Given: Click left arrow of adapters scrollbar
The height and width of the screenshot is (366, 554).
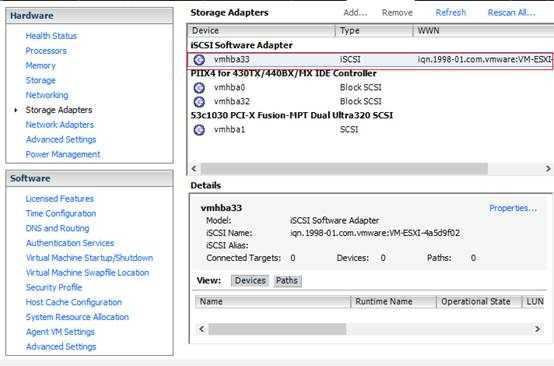Looking at the screenshot, I should [x=194, y=169].
